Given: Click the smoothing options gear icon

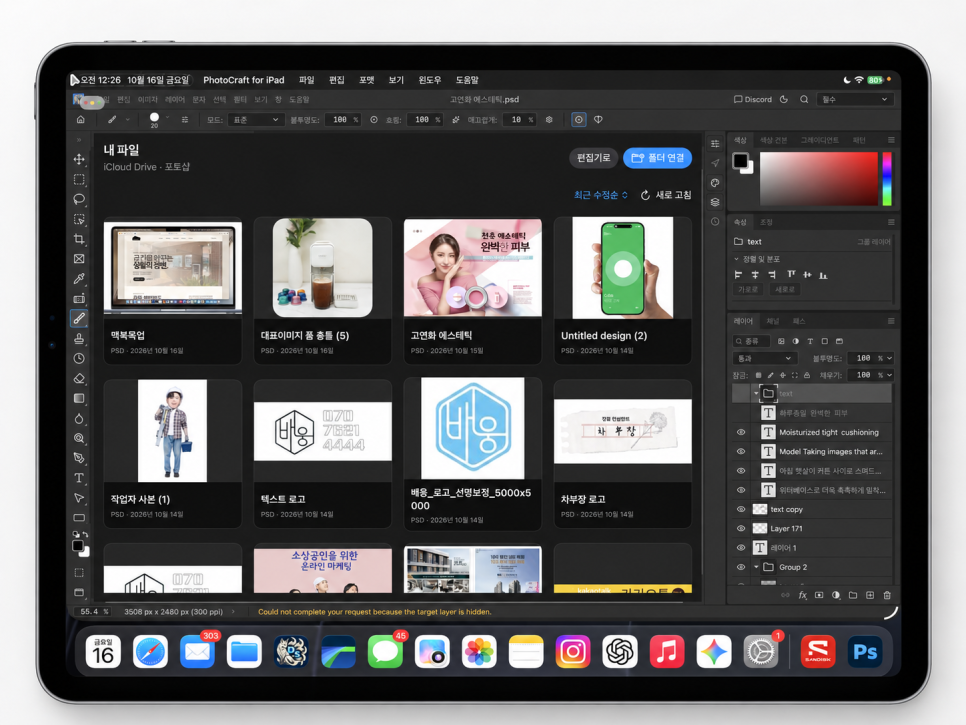Looking at the screenshot, I should tap(549, 119).
